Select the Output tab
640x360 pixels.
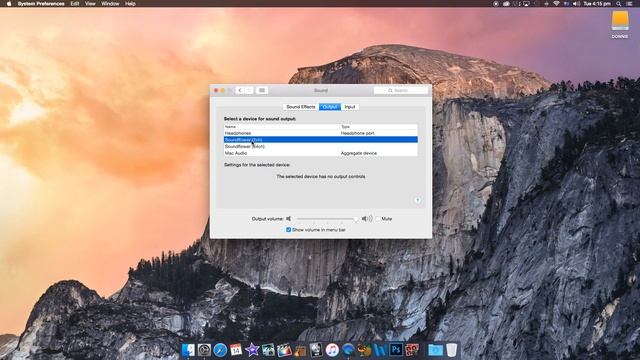(330, 107)
